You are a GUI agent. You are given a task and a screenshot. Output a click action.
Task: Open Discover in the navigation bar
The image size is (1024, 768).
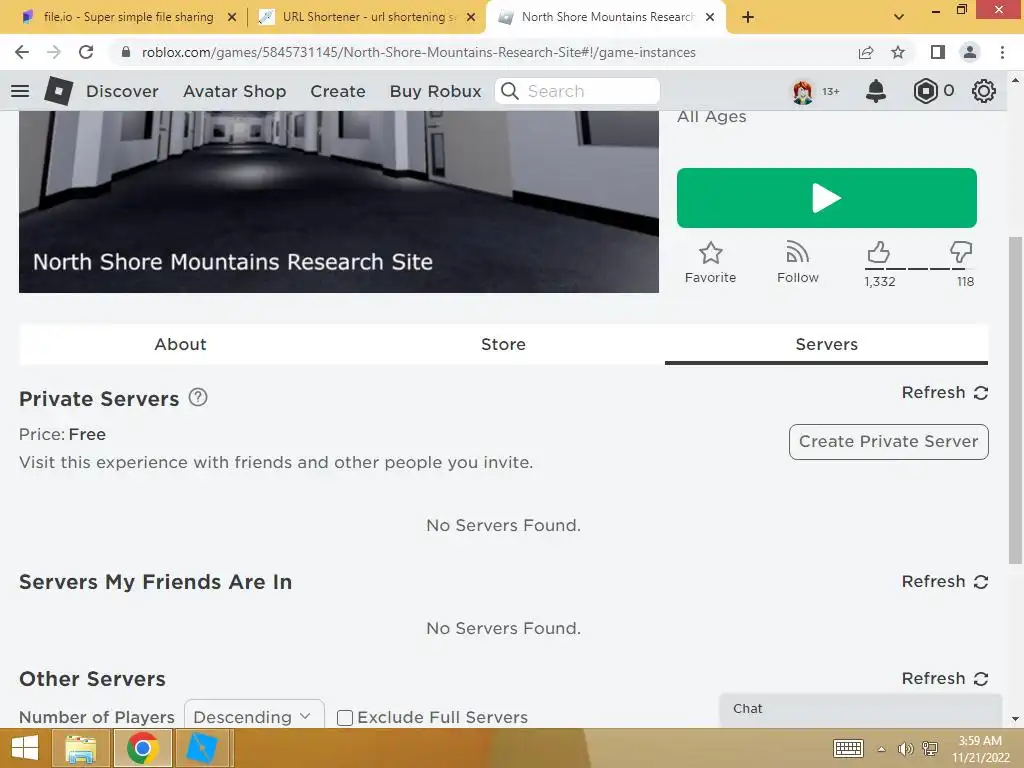[122, 91]
